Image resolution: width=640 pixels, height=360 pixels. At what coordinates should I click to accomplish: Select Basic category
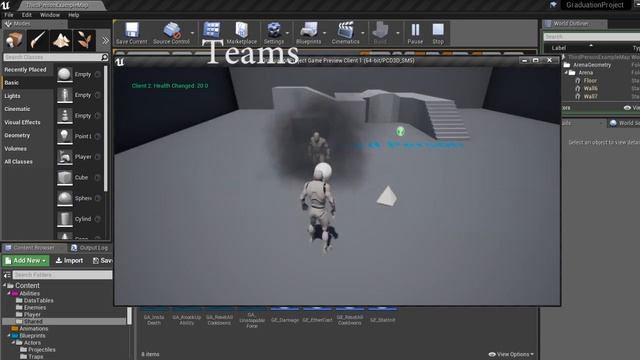[x=12, y=83]
